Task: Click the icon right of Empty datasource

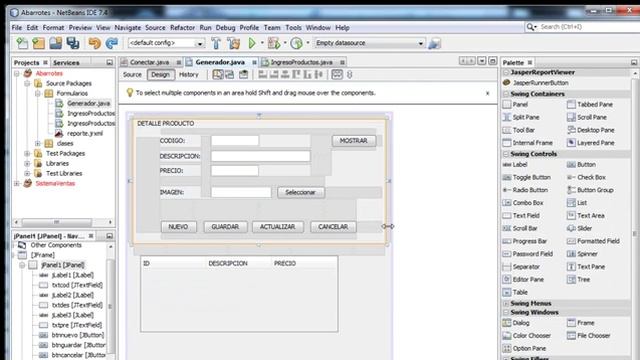Action: pyautogui.click(x=434, y=43)
